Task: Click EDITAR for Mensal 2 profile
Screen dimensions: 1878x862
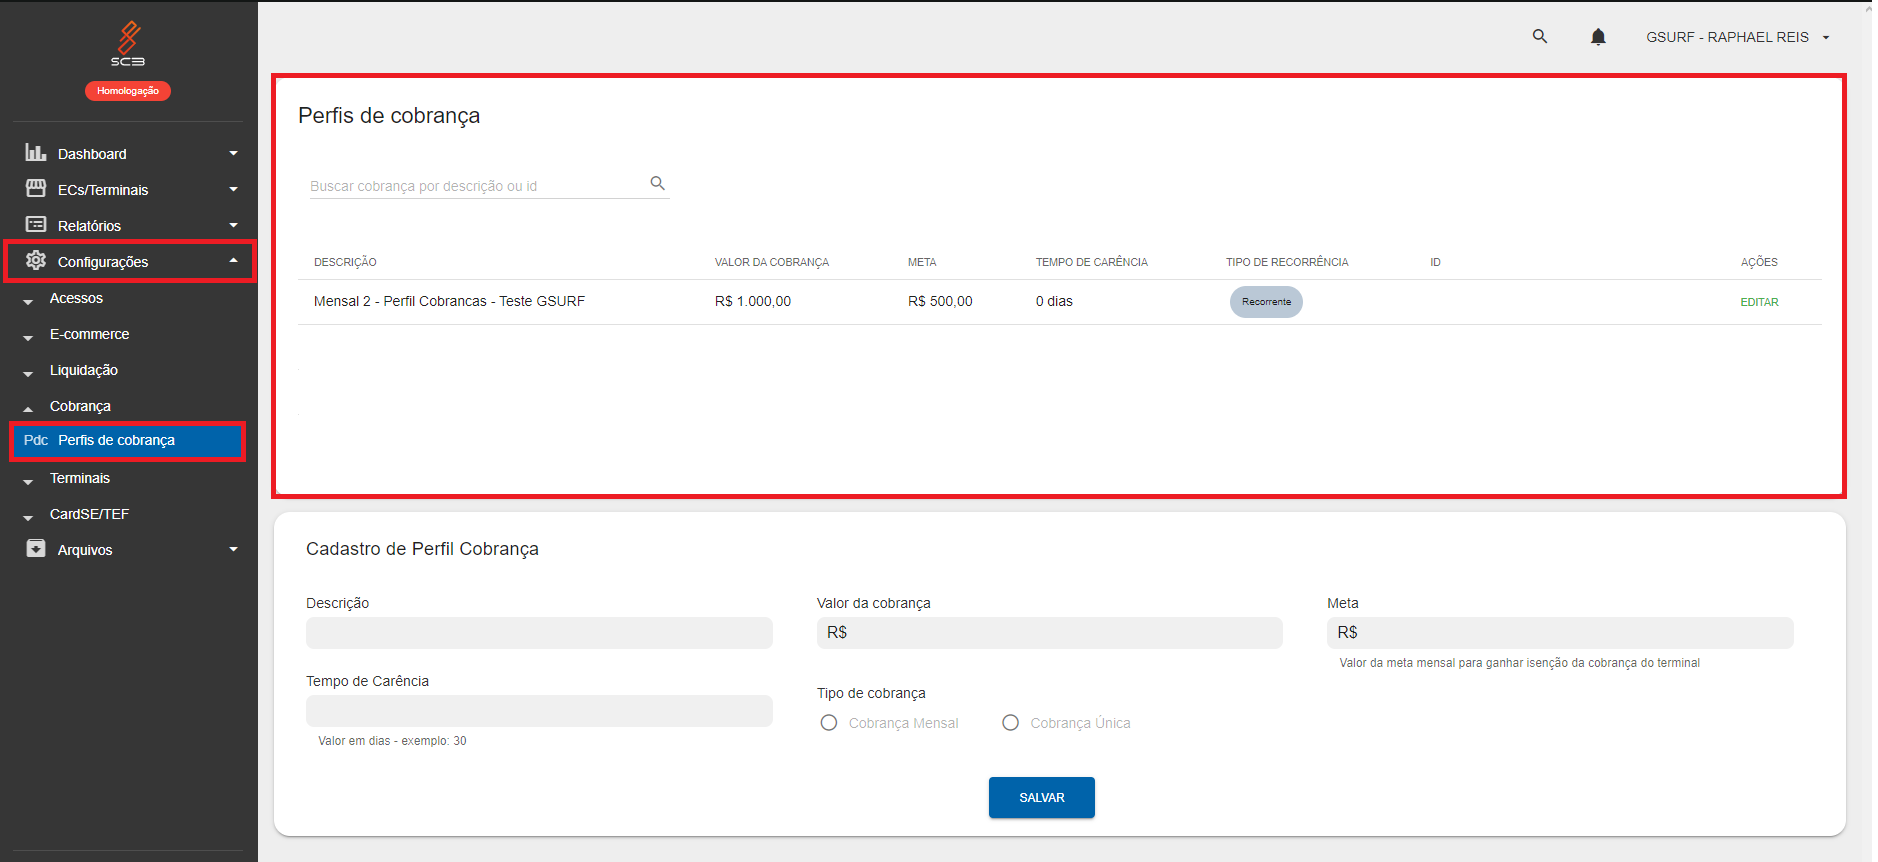Action: (x=1759, y=302)
